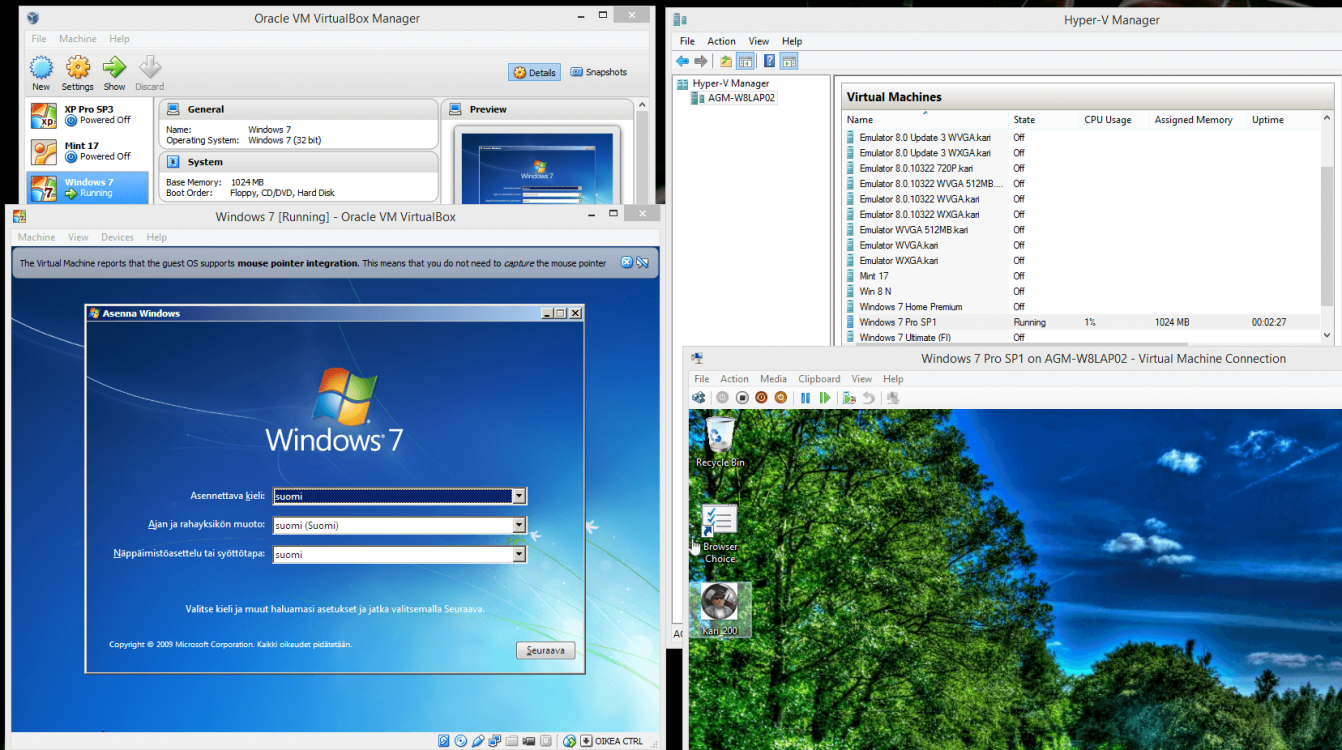Viewport: 1342px width, 750px height.
Task: Click Ctrl+Alt+Delete icon in VM Connection toolbar
Action: click(699, 398)
